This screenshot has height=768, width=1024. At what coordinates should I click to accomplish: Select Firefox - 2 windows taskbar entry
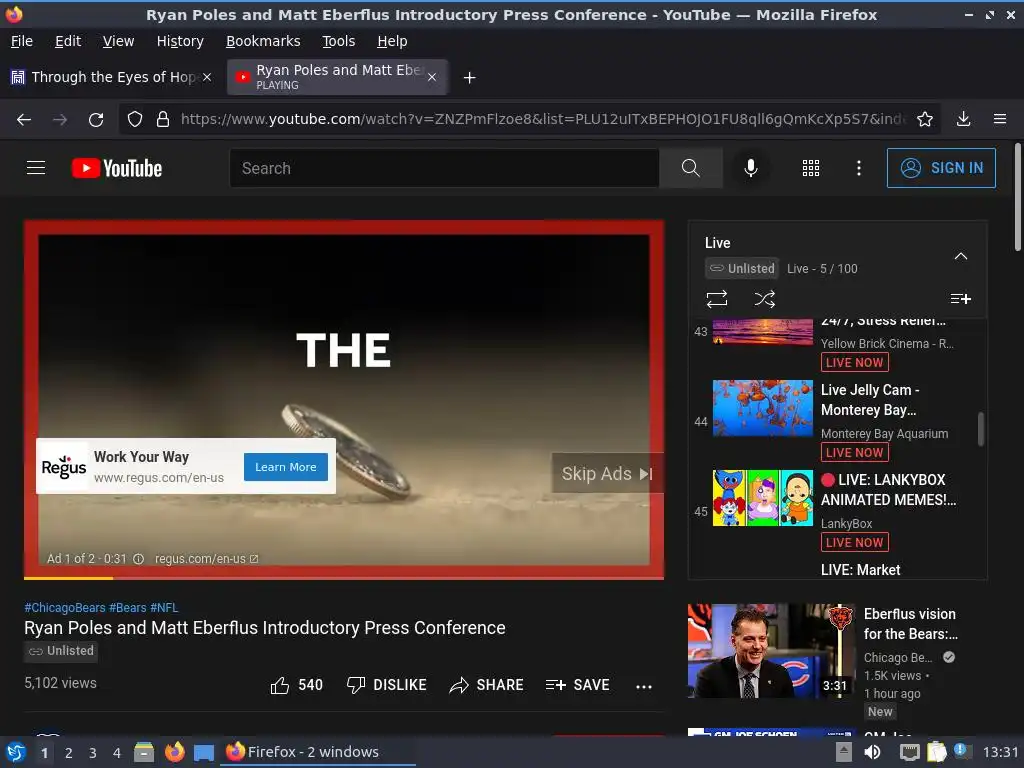pos(319,752)
